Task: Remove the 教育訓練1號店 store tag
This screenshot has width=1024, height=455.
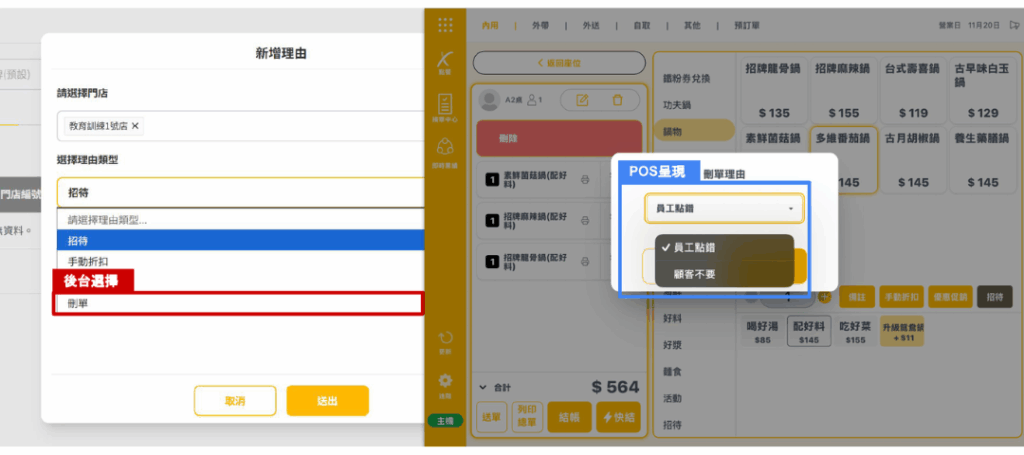Action: [136, 126]
